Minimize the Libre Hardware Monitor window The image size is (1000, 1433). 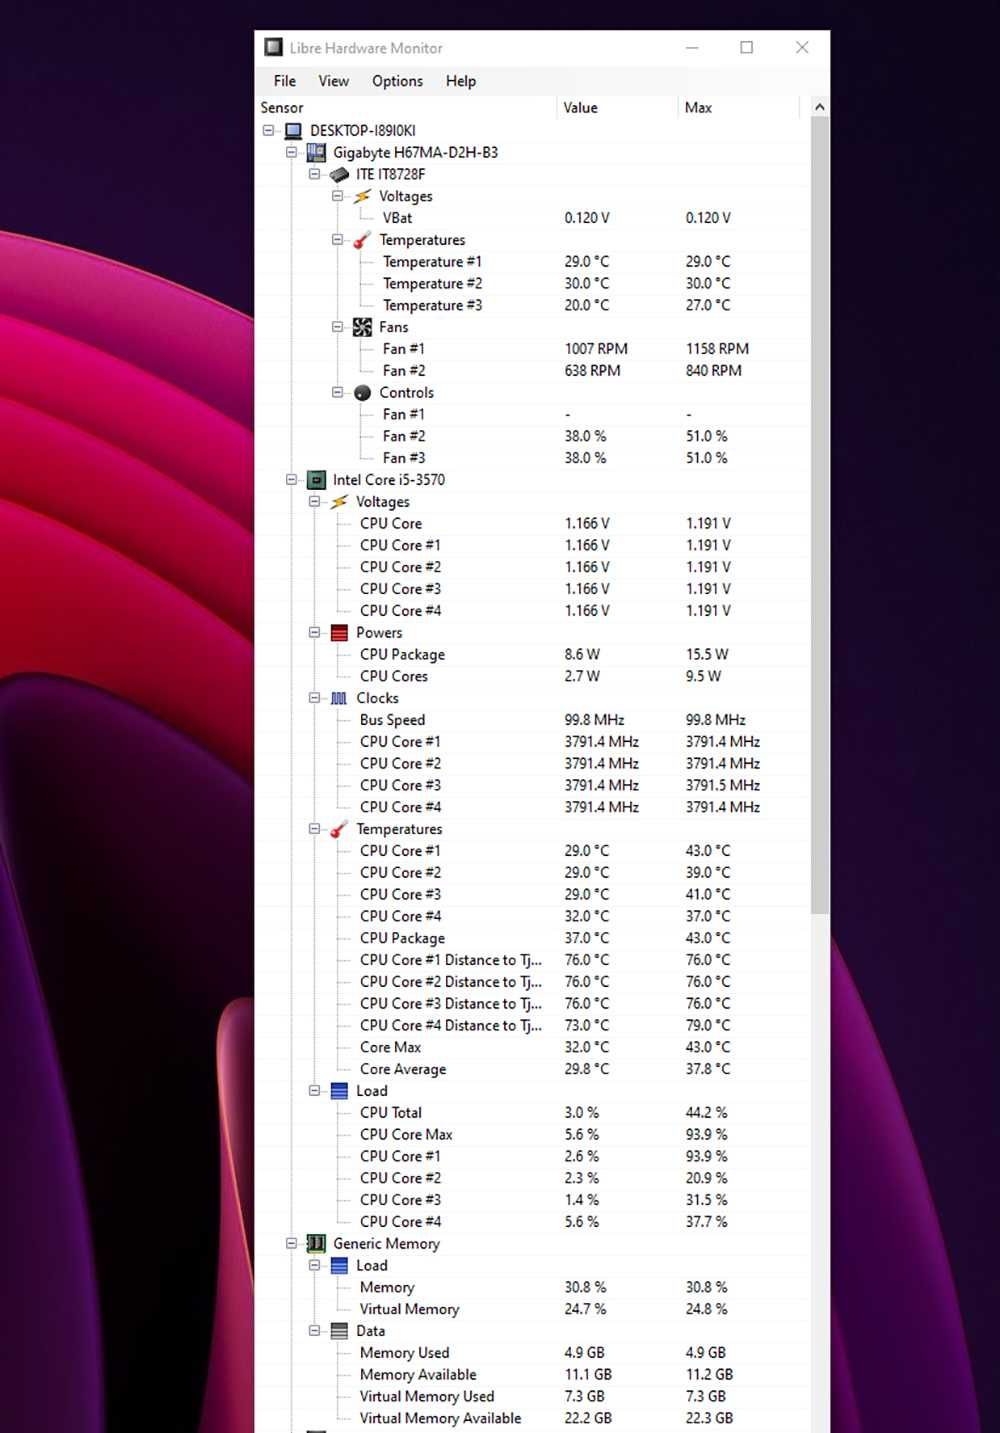click(692, 47)
